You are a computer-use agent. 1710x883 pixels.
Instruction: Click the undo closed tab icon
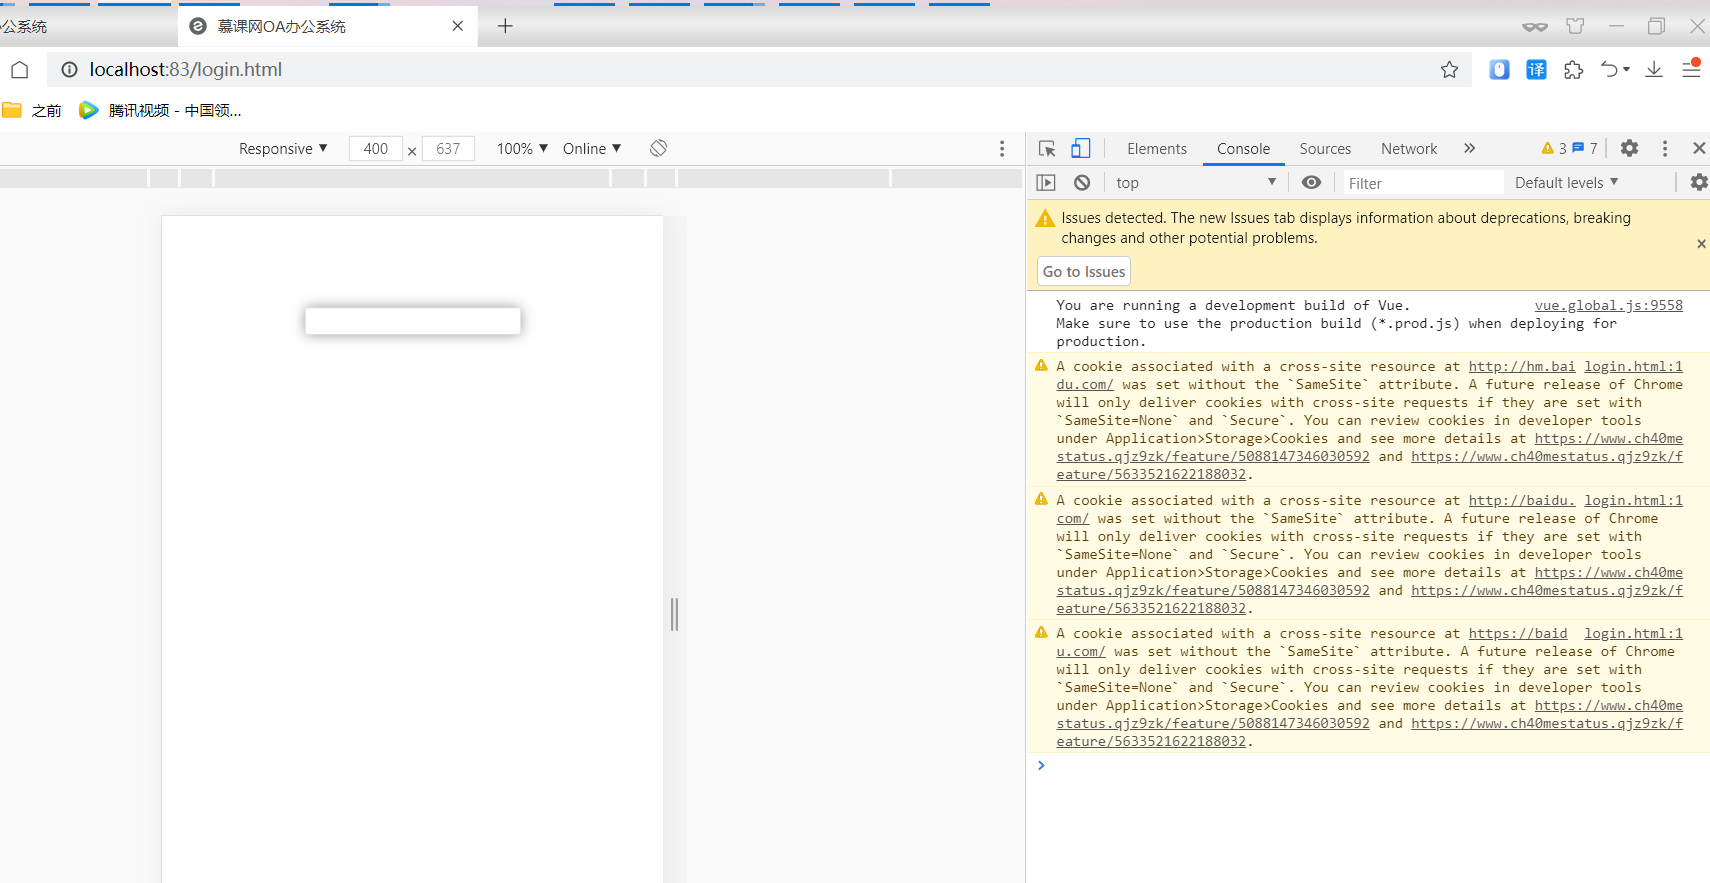pos(1609,69)
